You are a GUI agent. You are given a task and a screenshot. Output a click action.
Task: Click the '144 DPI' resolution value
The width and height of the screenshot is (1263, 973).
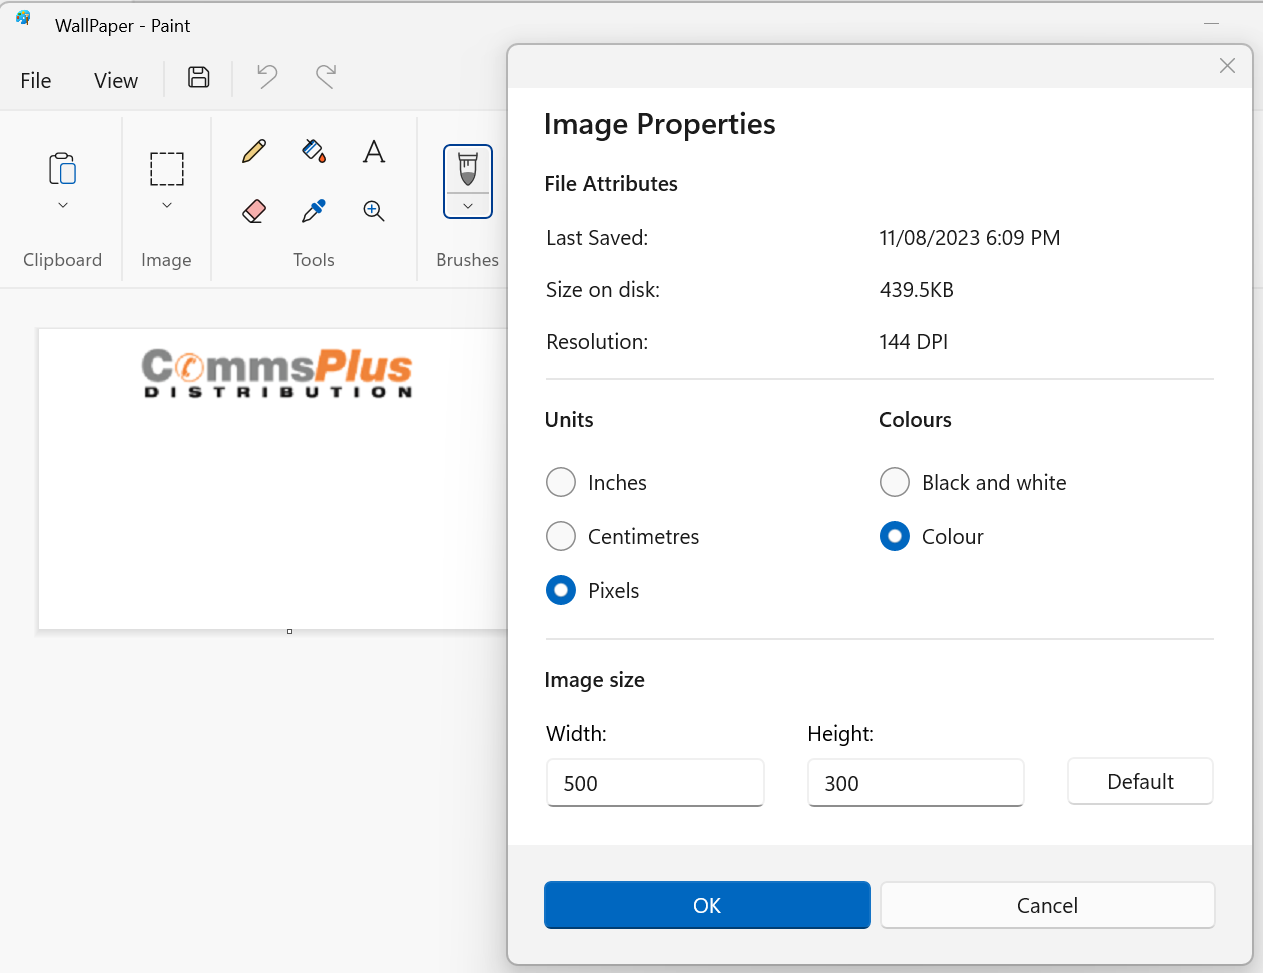(x=913, y=342)
